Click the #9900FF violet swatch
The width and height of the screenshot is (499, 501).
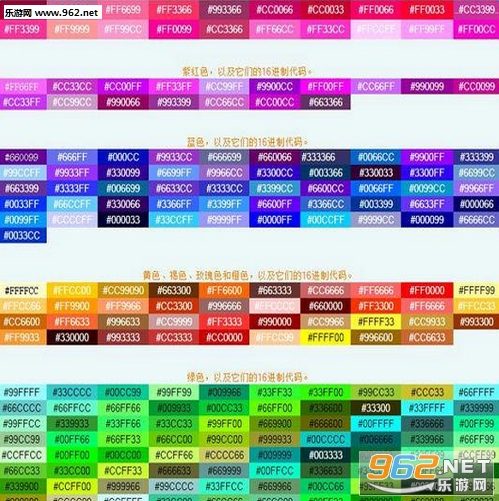[x=427, y=157]
